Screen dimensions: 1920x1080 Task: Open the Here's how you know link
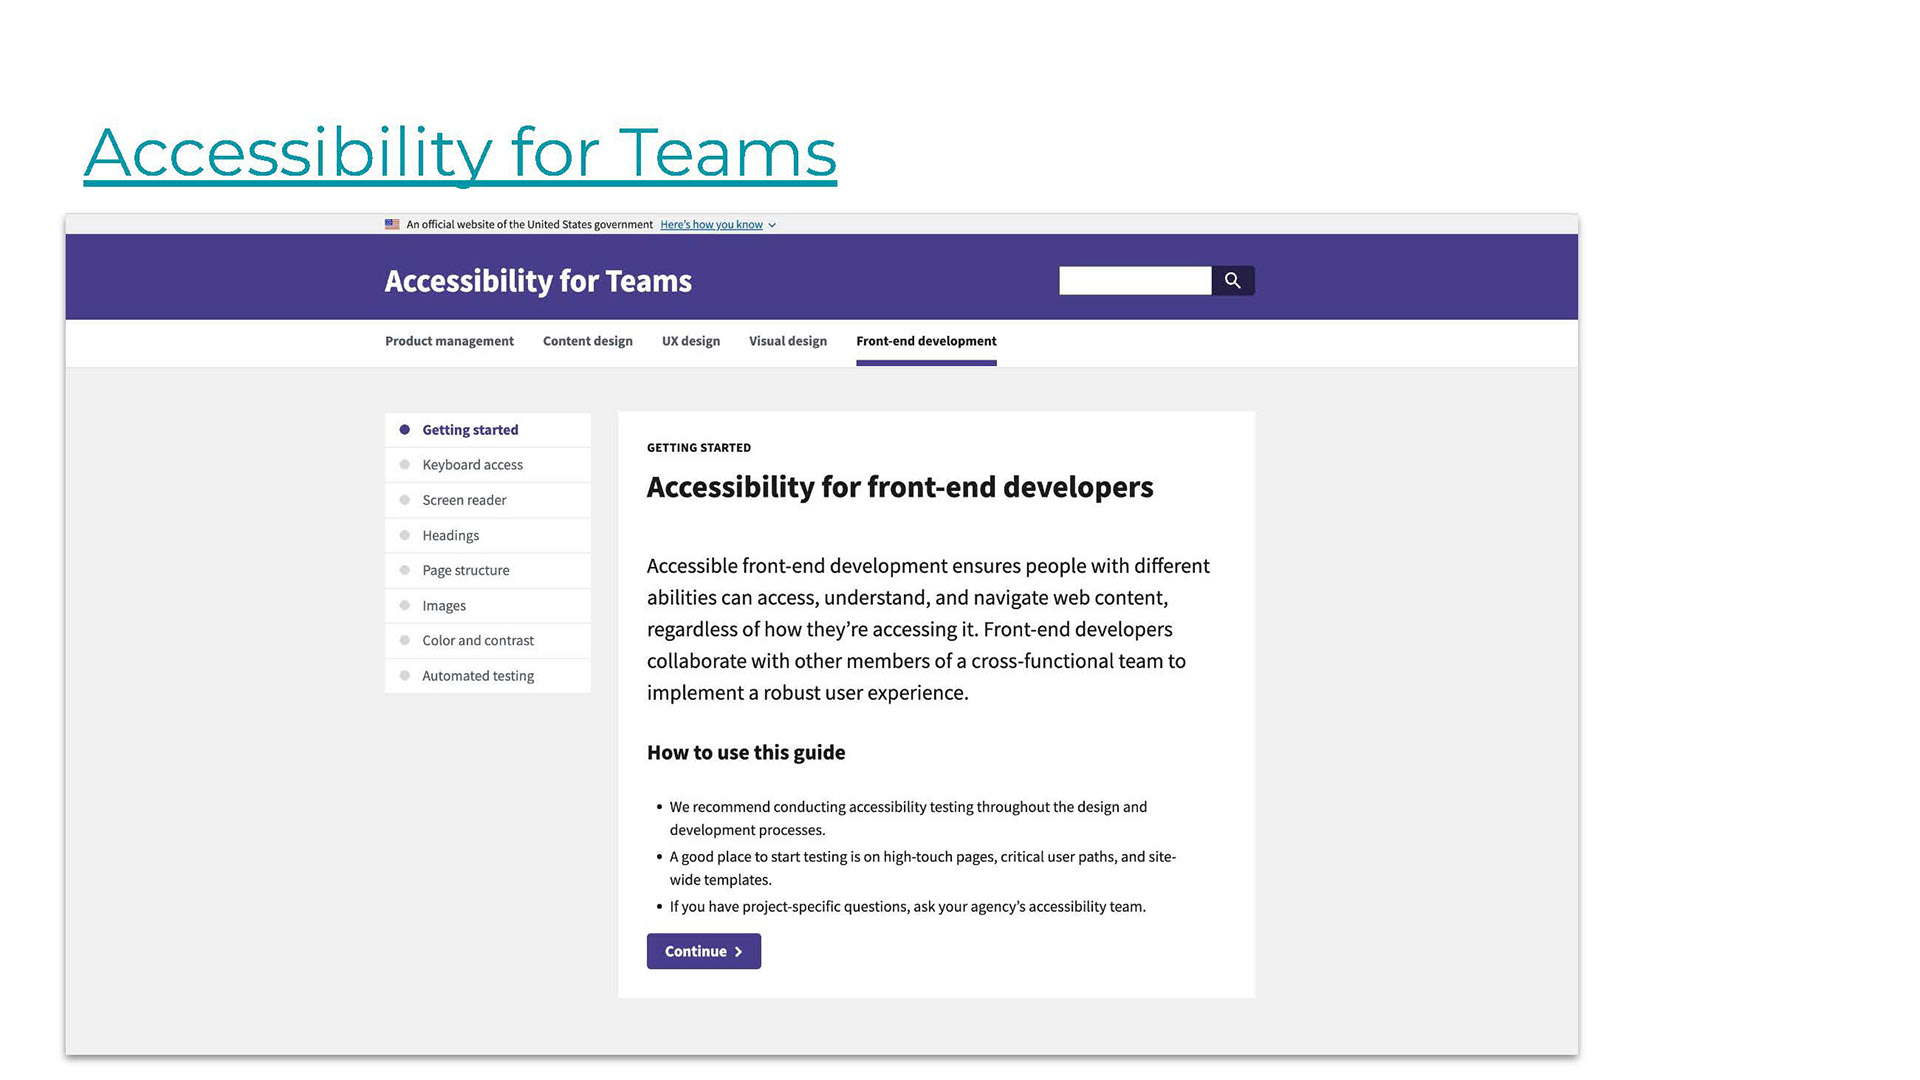(711, 225)
